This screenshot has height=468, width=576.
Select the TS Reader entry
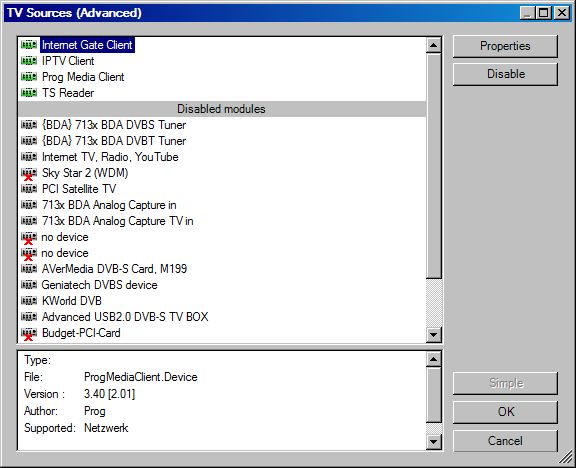pyautogui.click(x=68, y=93)
